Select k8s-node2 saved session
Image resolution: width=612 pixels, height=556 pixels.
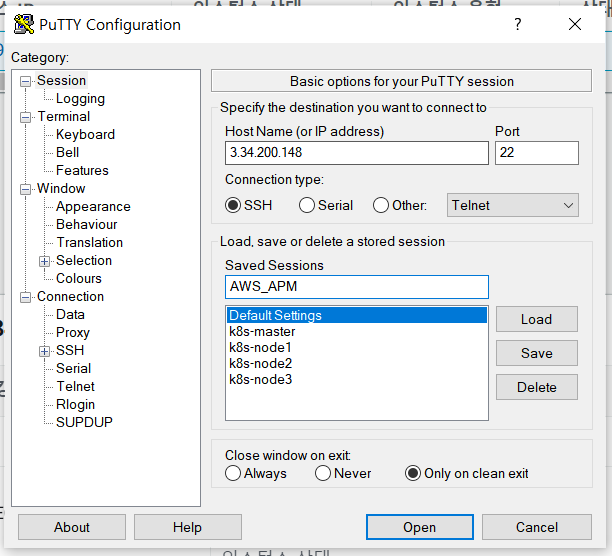pos(357,363)
